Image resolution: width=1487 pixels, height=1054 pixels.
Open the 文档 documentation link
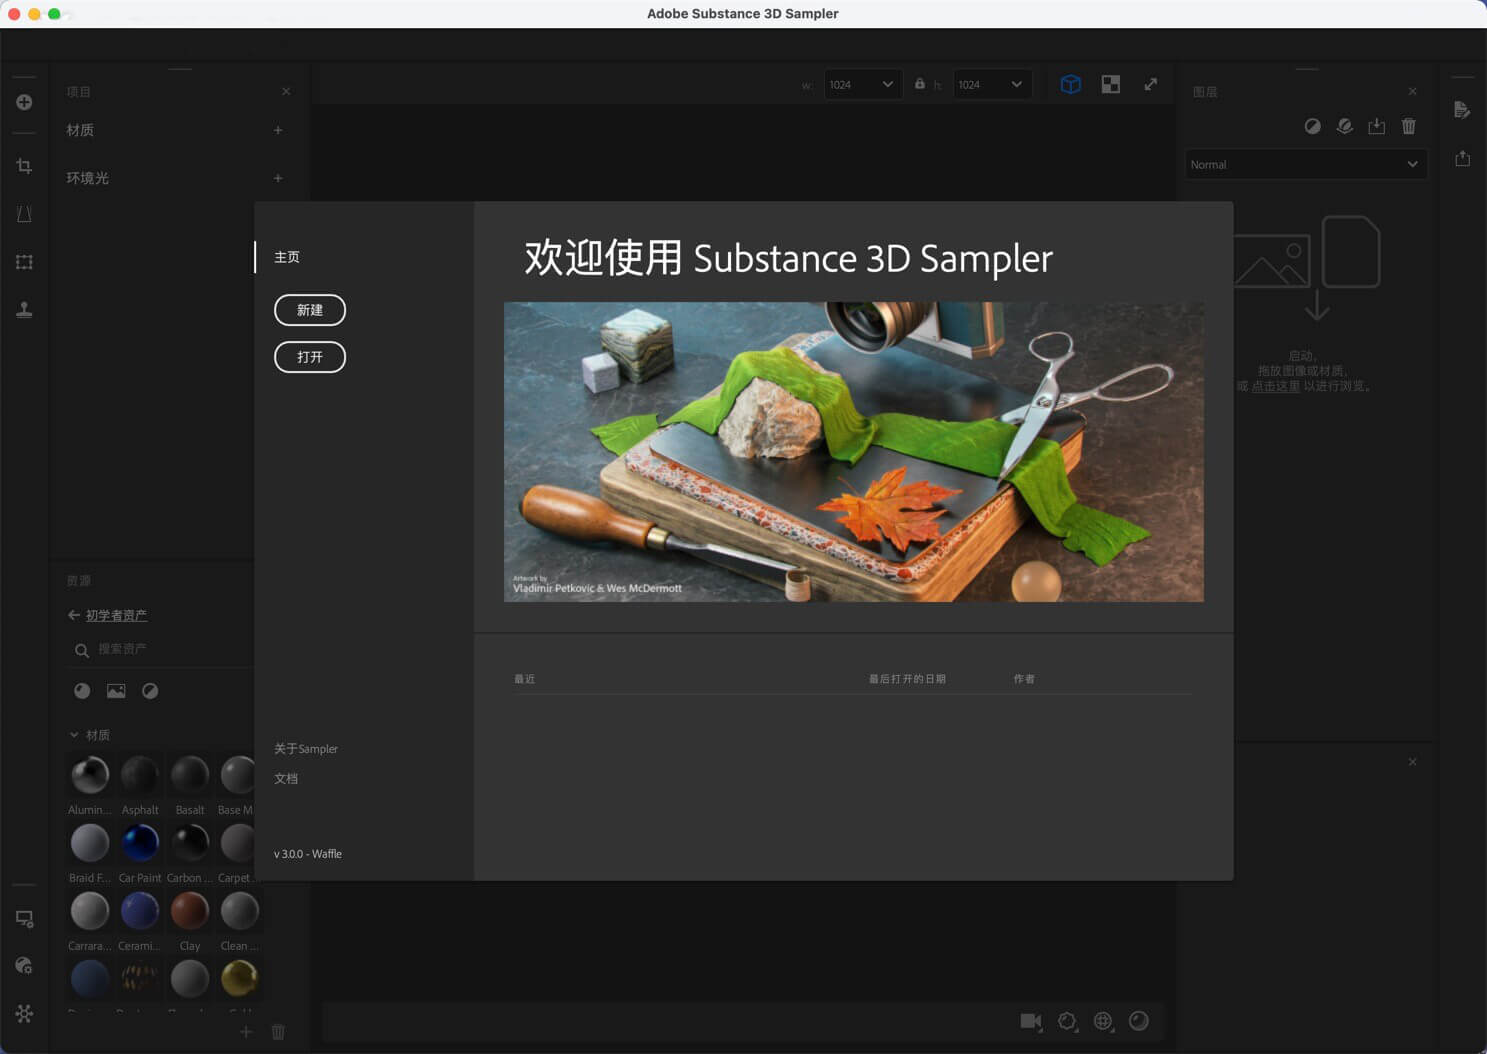[x=286, y=779]
